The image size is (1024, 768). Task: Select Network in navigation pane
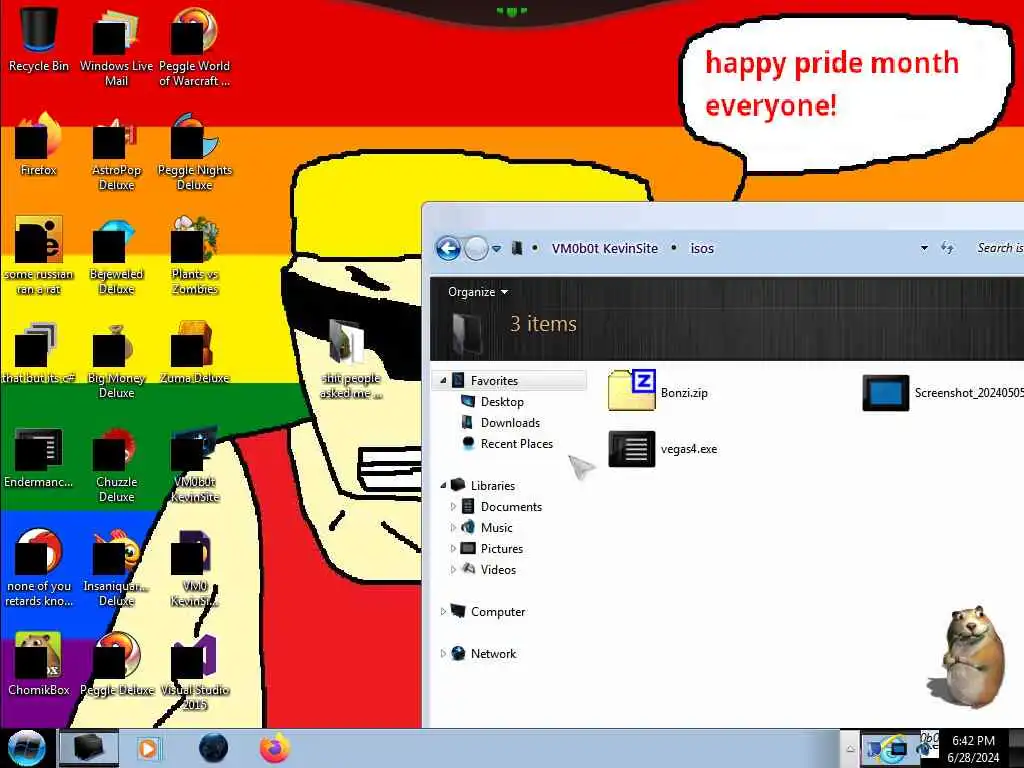(493, 654)
